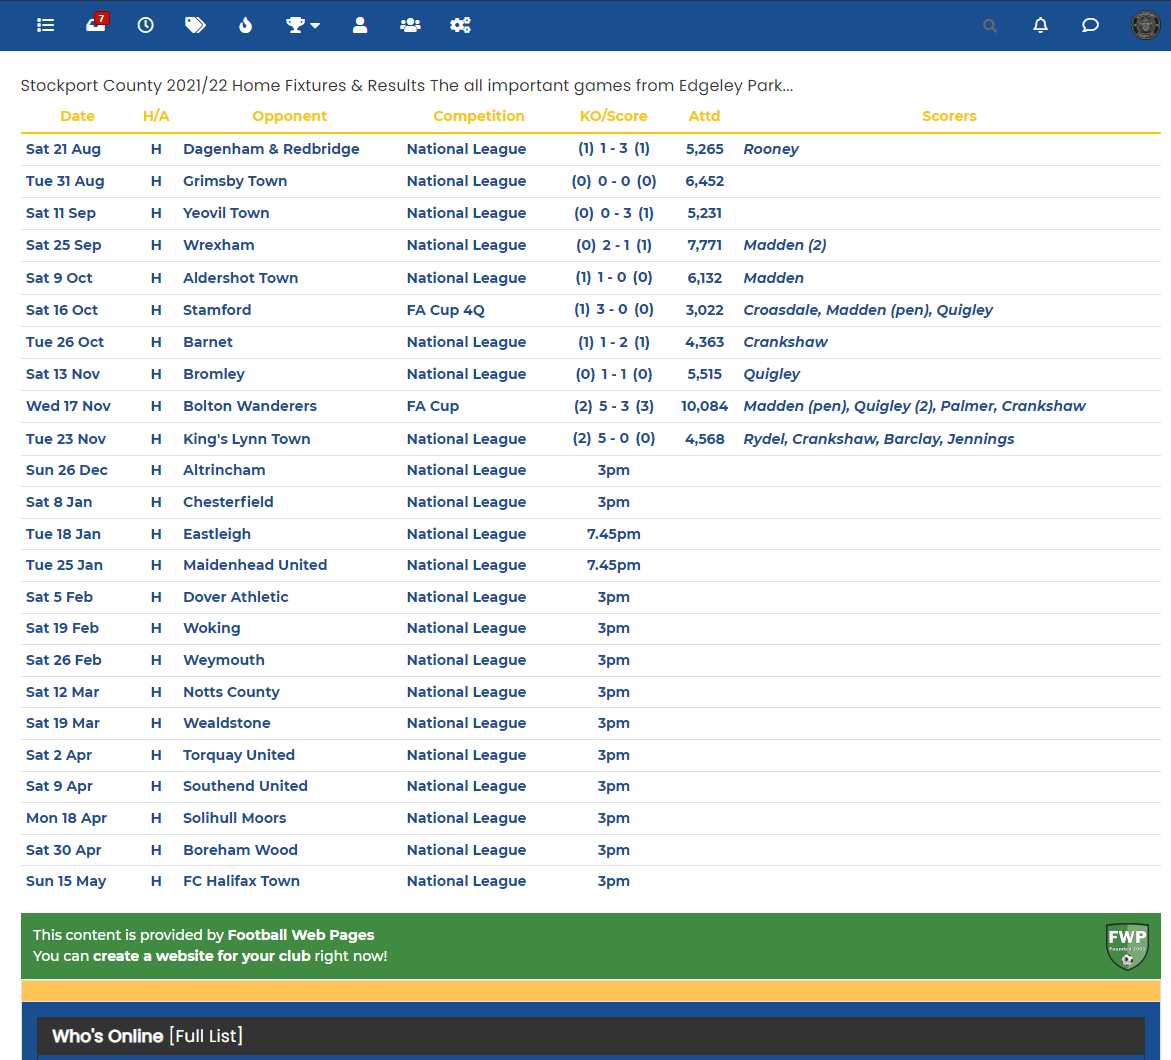Viewport: 1171px width, 1060px height.
Task: Click 'create a website for your club' link
Action: coord(202,956)
